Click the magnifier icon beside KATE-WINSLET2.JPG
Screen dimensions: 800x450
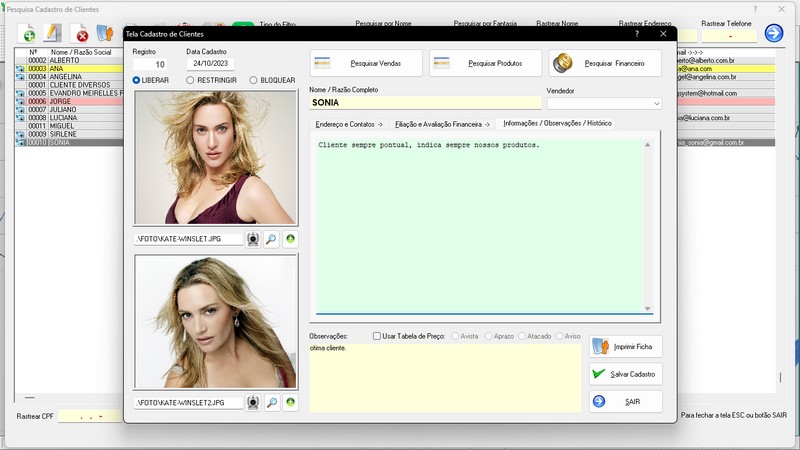(x=271, y=403)
